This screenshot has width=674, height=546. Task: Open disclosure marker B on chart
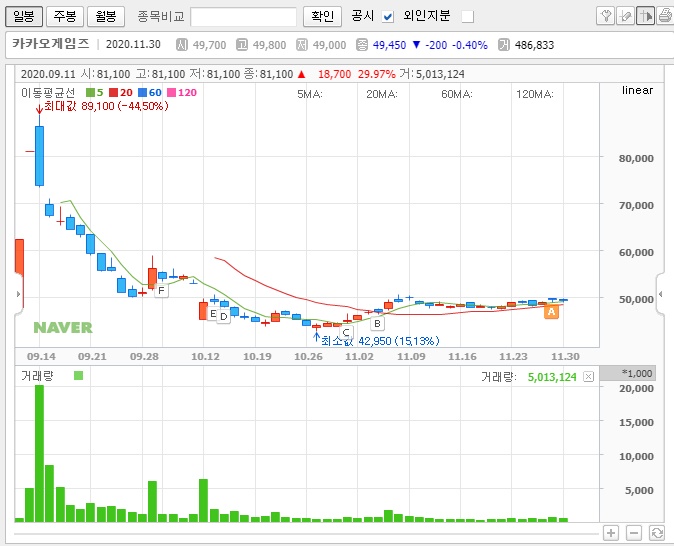click(x=377, y=323)
